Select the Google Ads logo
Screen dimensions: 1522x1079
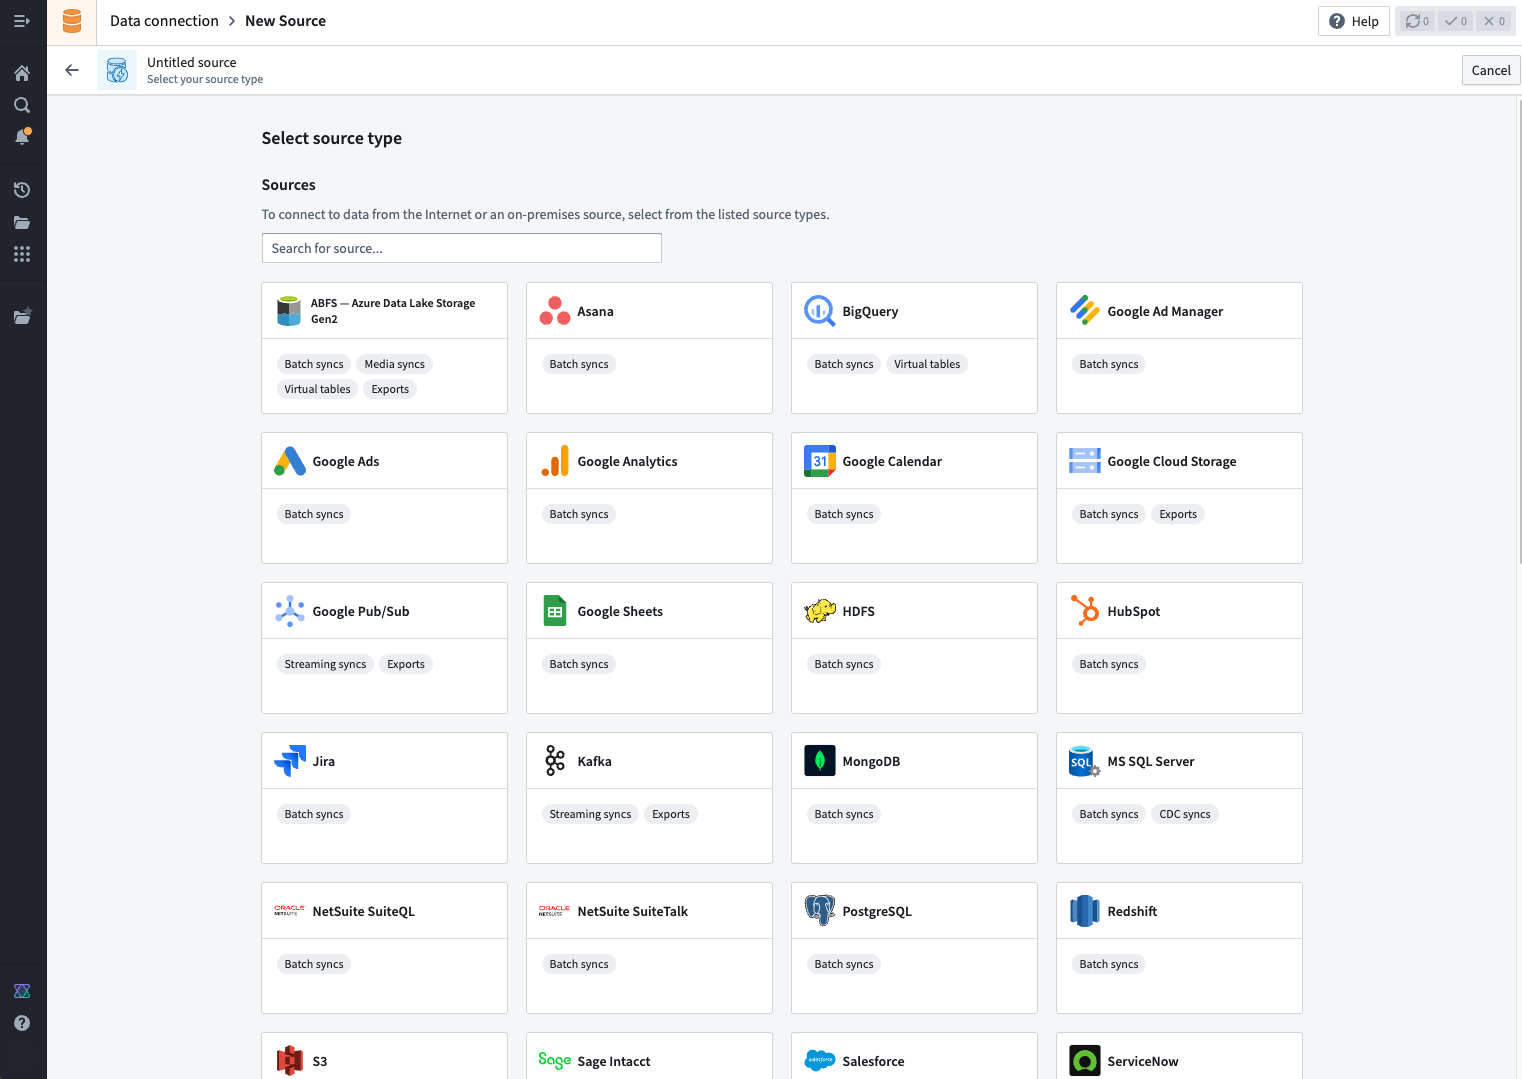click(290, 461)
